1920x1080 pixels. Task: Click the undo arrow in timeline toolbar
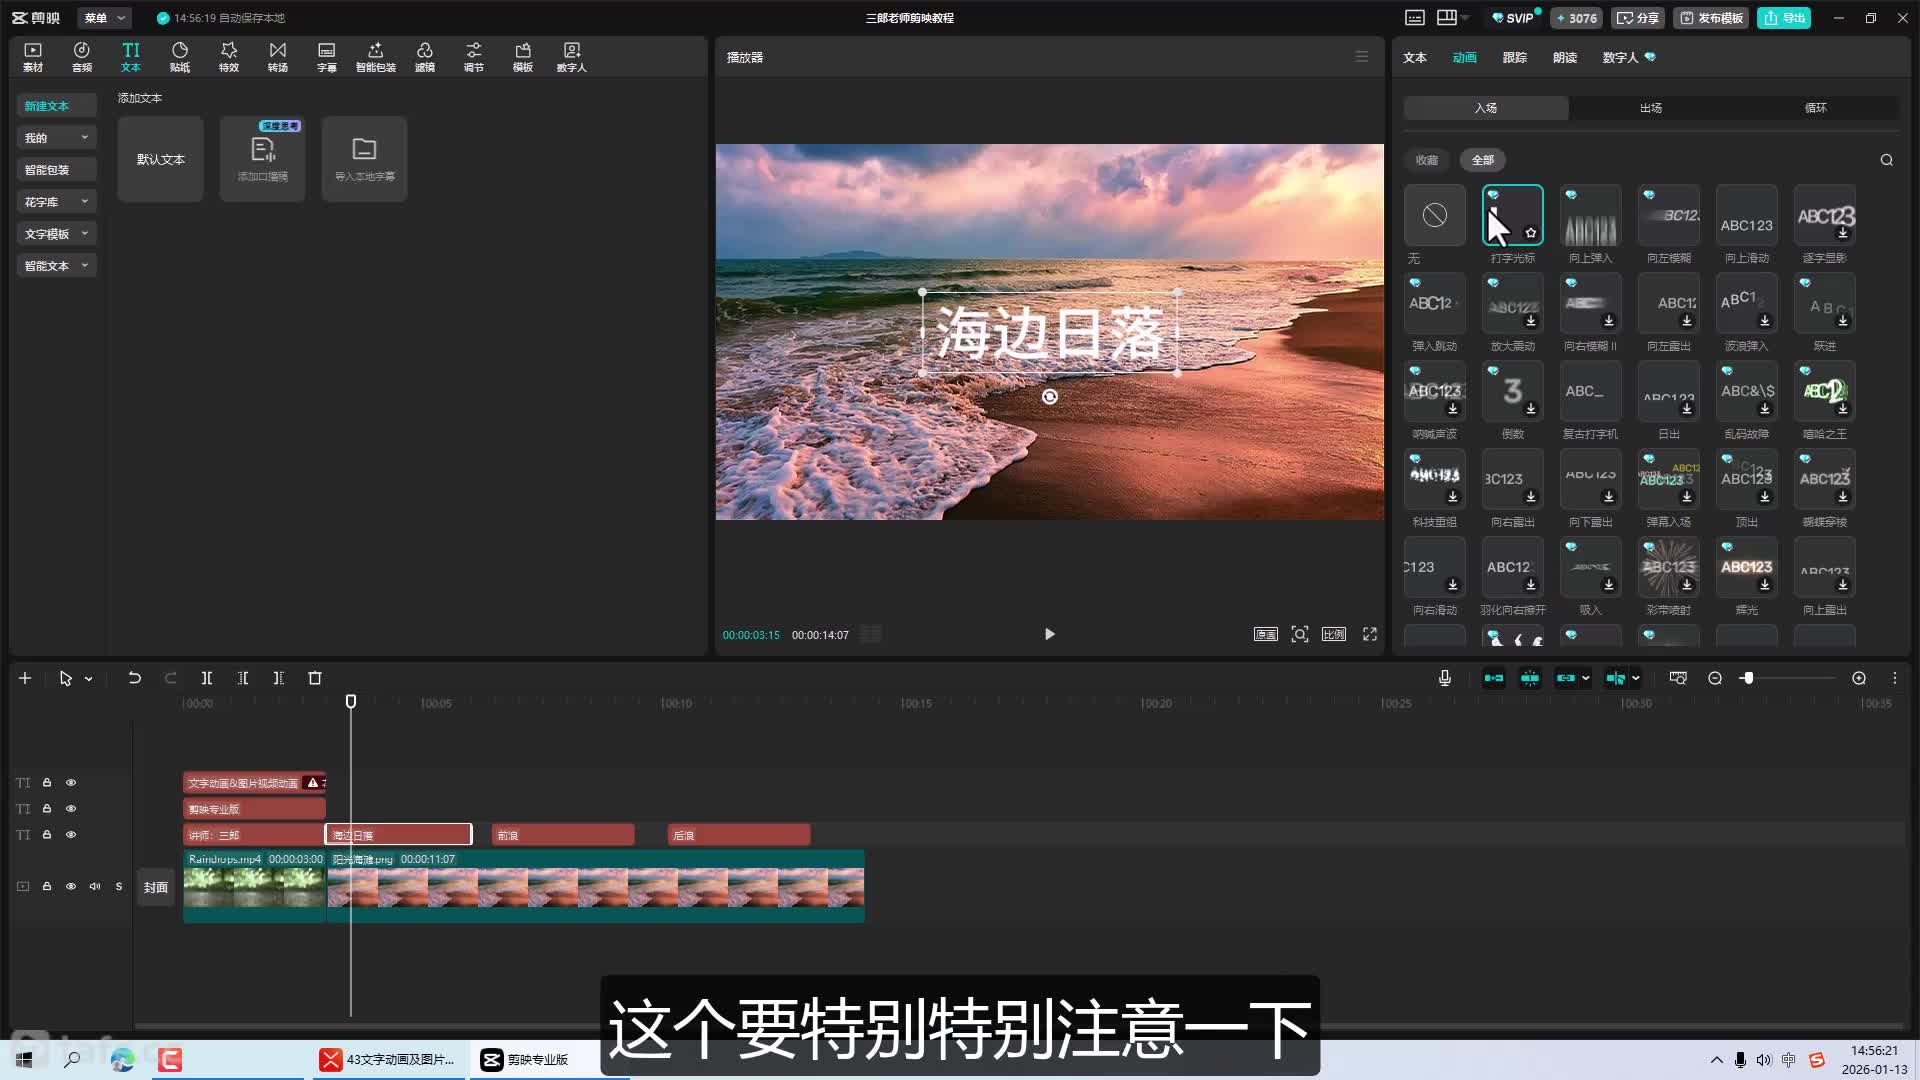134,678
